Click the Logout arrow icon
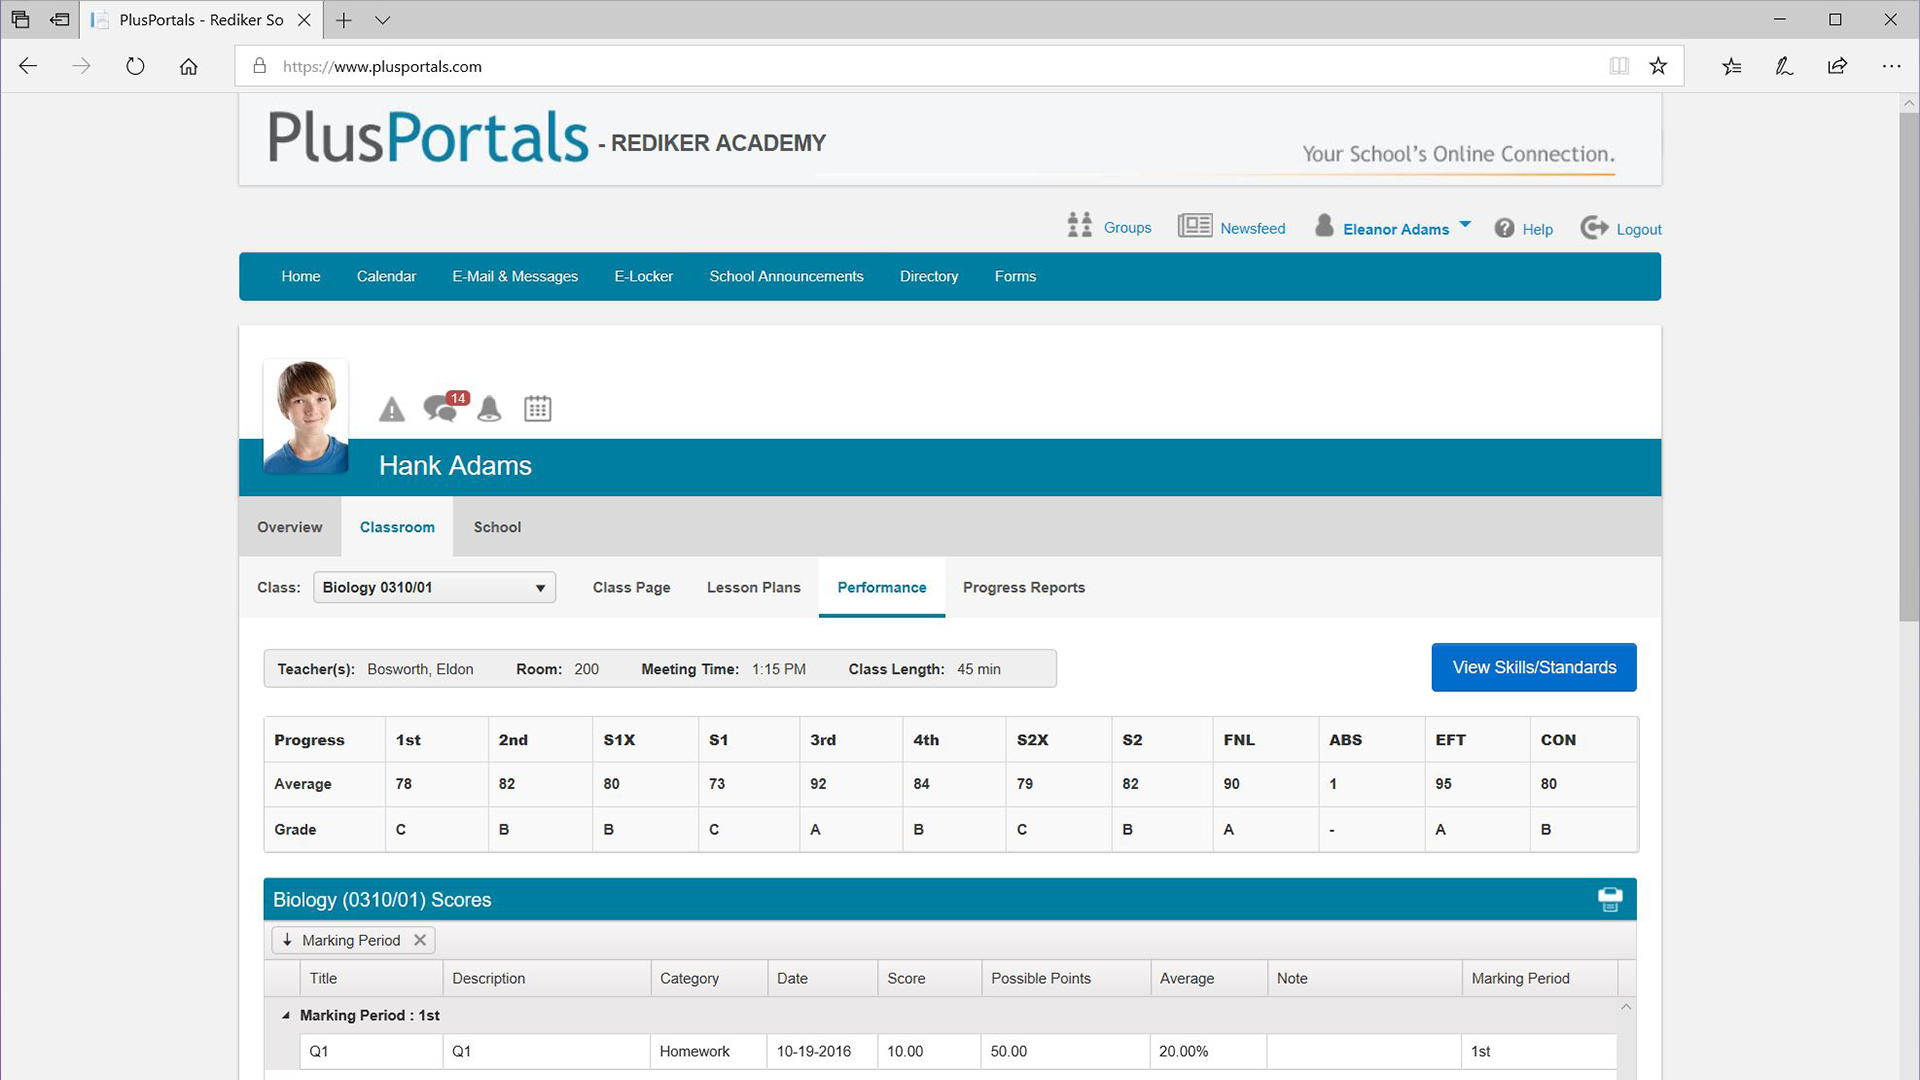The height and width of the screenshot is (1080, 1920). pyautogui.click(x=1594, y=227)
